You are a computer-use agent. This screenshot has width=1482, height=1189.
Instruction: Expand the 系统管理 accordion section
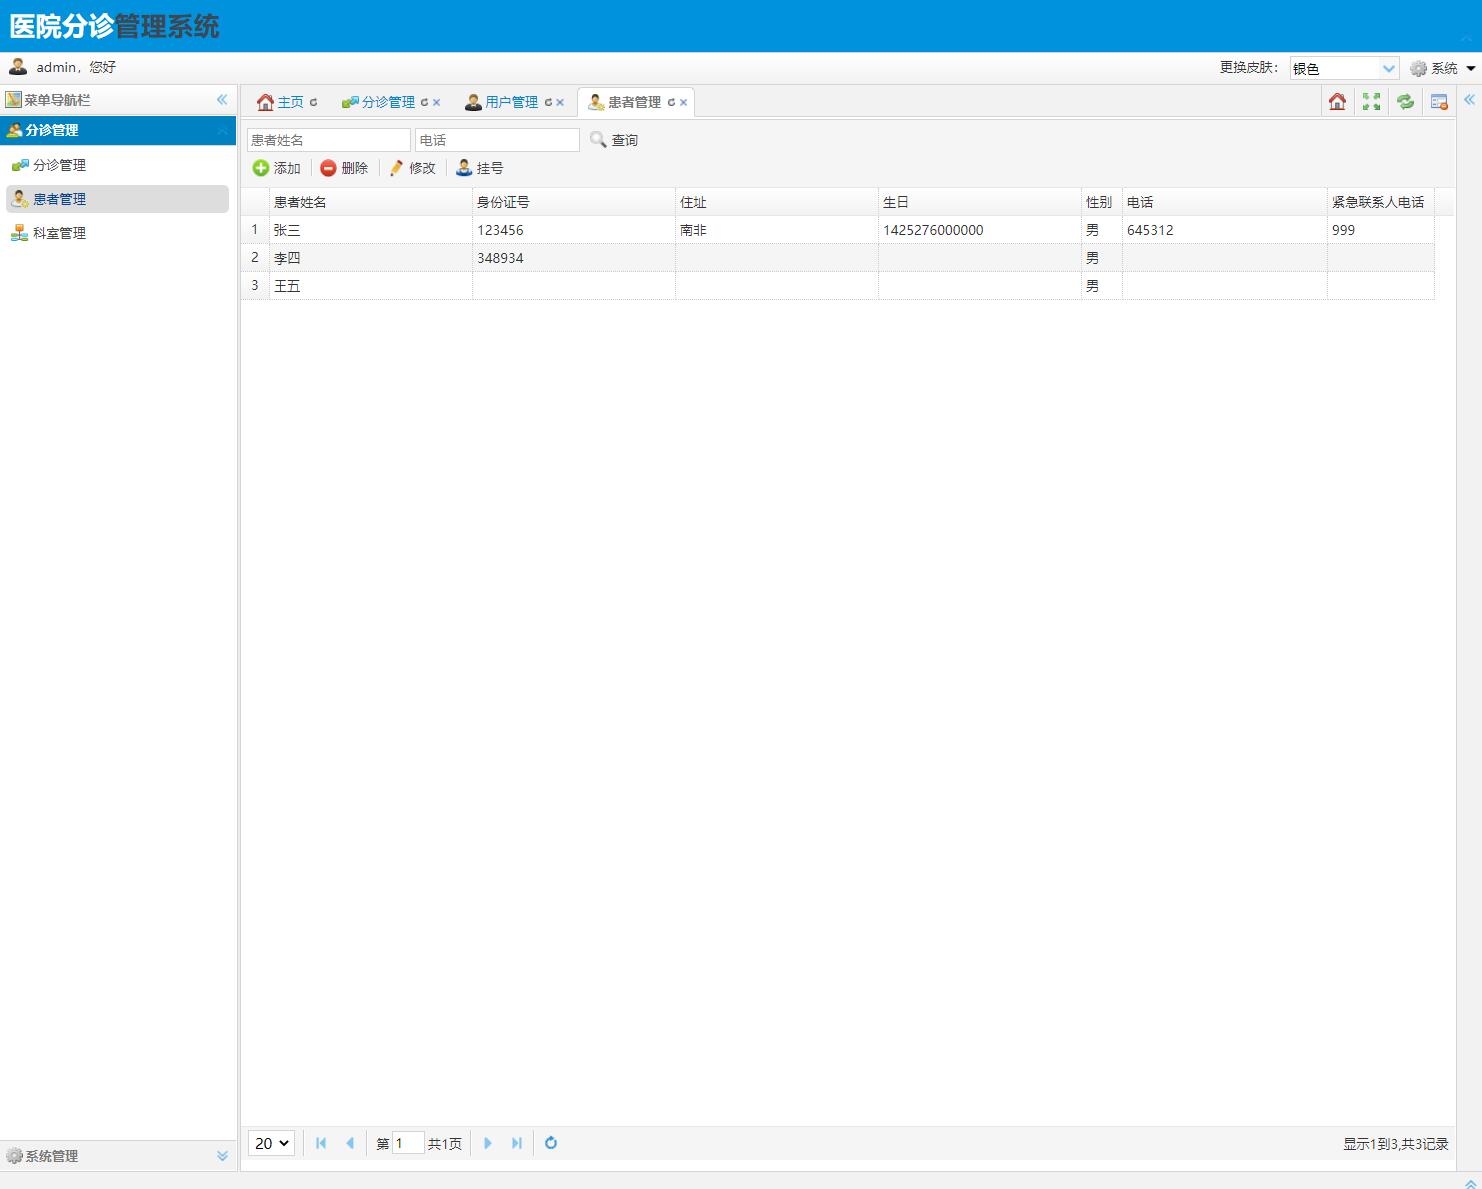222,1156
